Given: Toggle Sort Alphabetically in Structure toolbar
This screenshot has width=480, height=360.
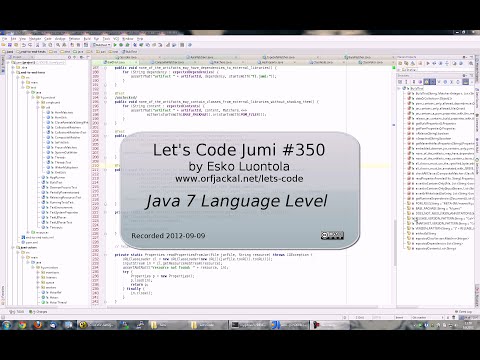Looking at the screenshot, I should (x=406, y=82).
